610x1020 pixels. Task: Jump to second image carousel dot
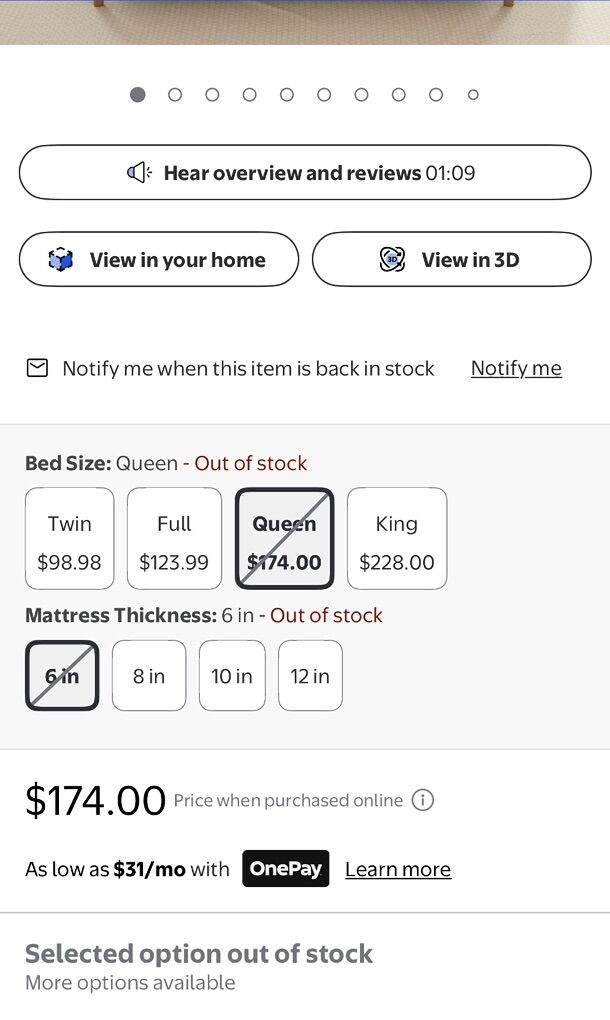[x=175, y=95]
